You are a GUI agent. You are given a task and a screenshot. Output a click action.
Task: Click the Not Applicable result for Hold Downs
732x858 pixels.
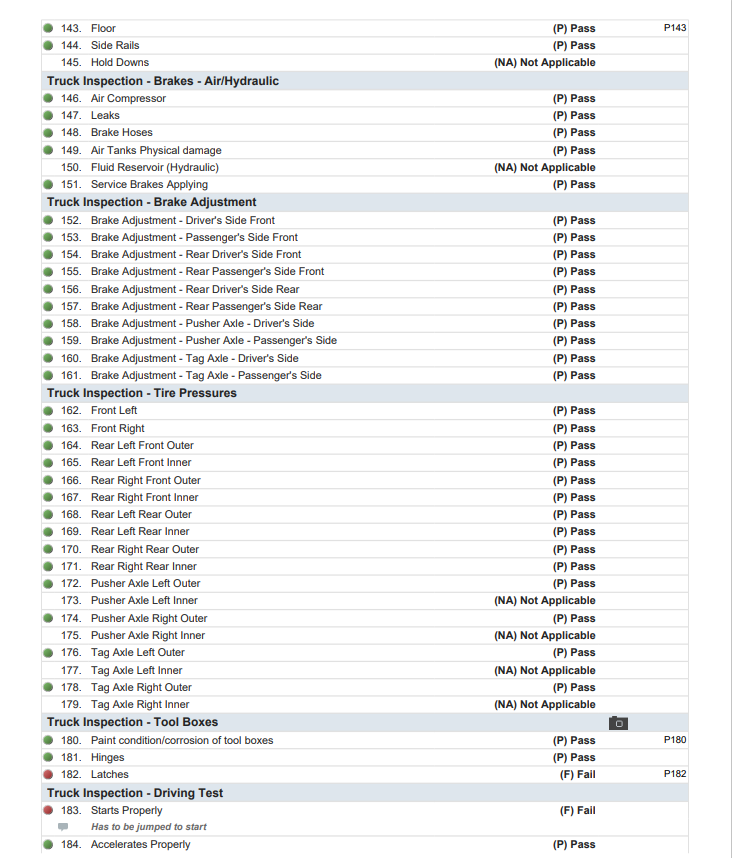545,62
